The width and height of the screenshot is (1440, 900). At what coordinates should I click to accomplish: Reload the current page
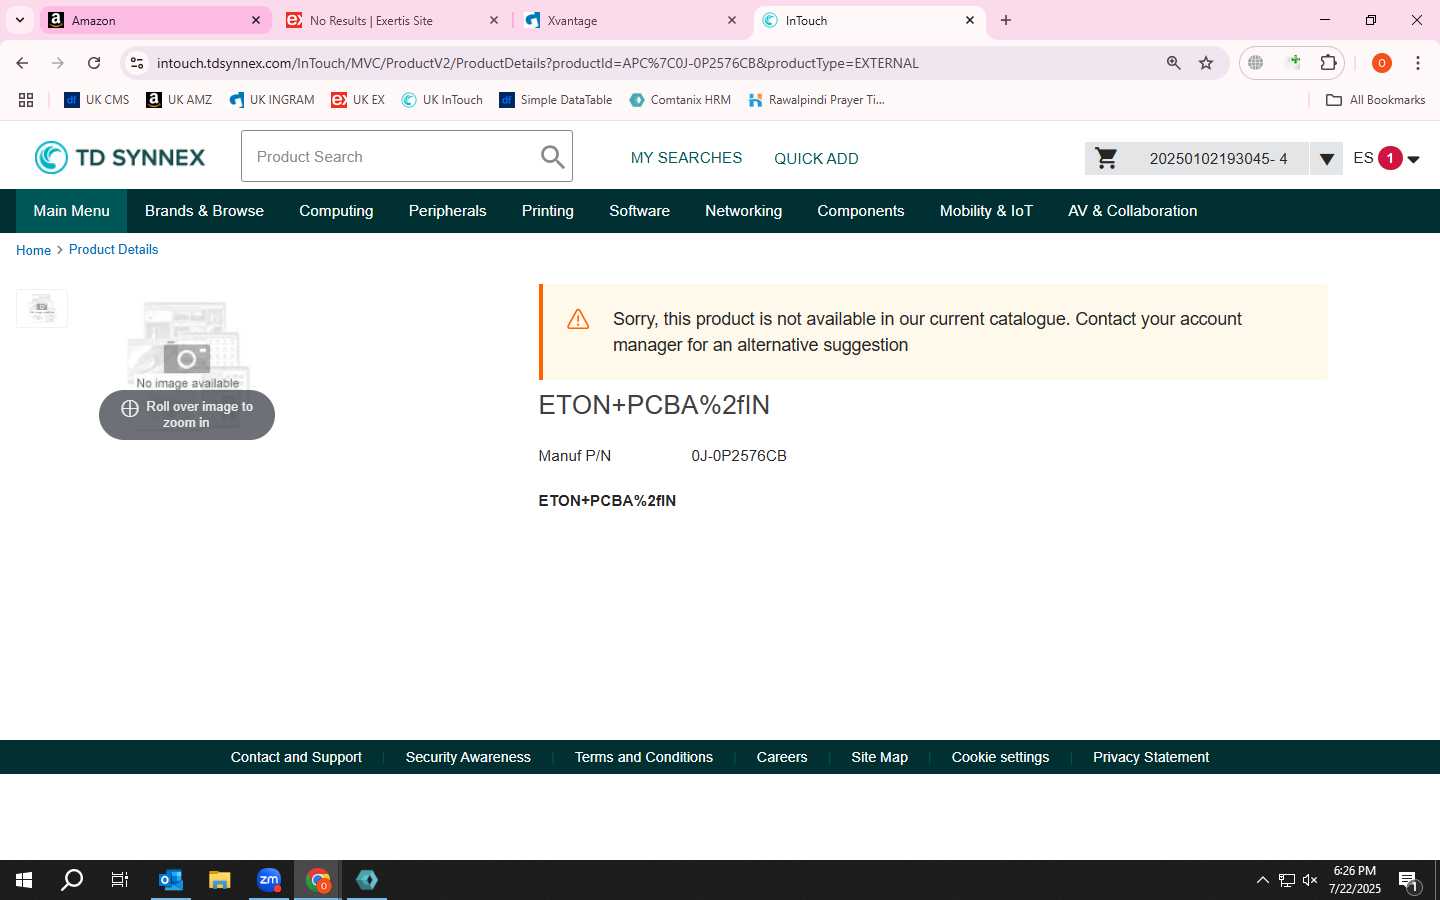tap(94, 63)
